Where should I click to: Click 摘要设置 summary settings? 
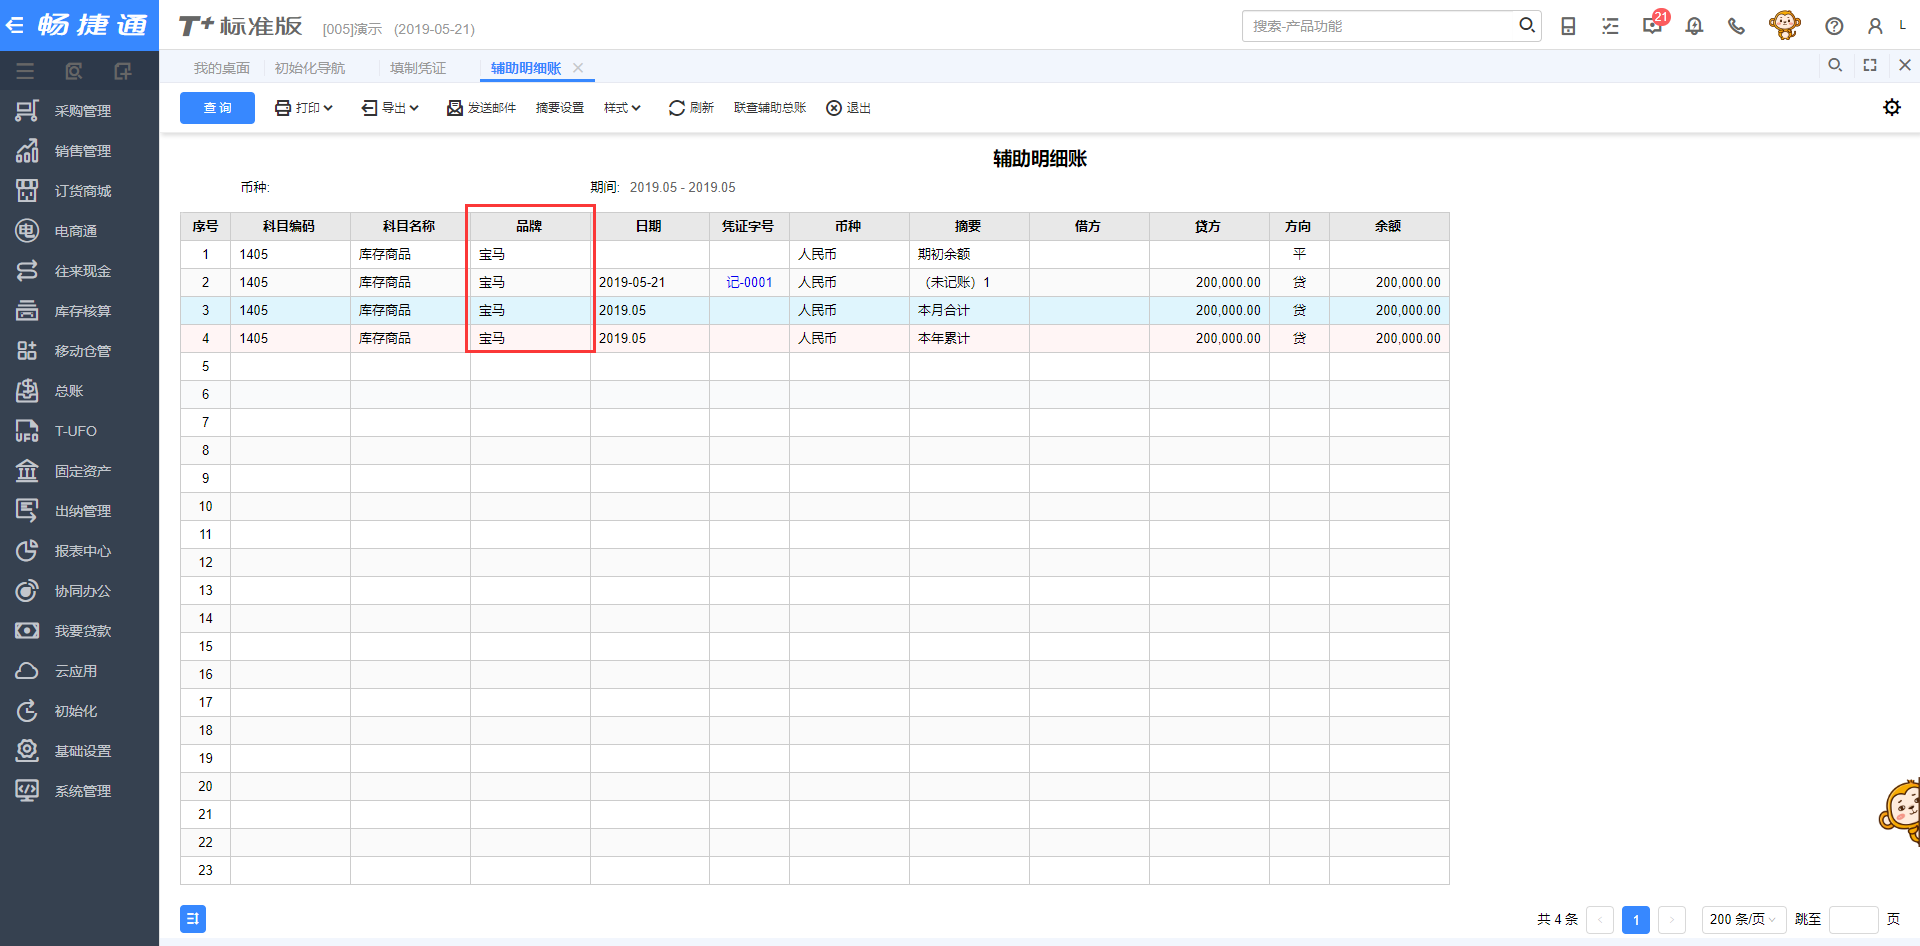pyautogui.click(x=560, y=108)
